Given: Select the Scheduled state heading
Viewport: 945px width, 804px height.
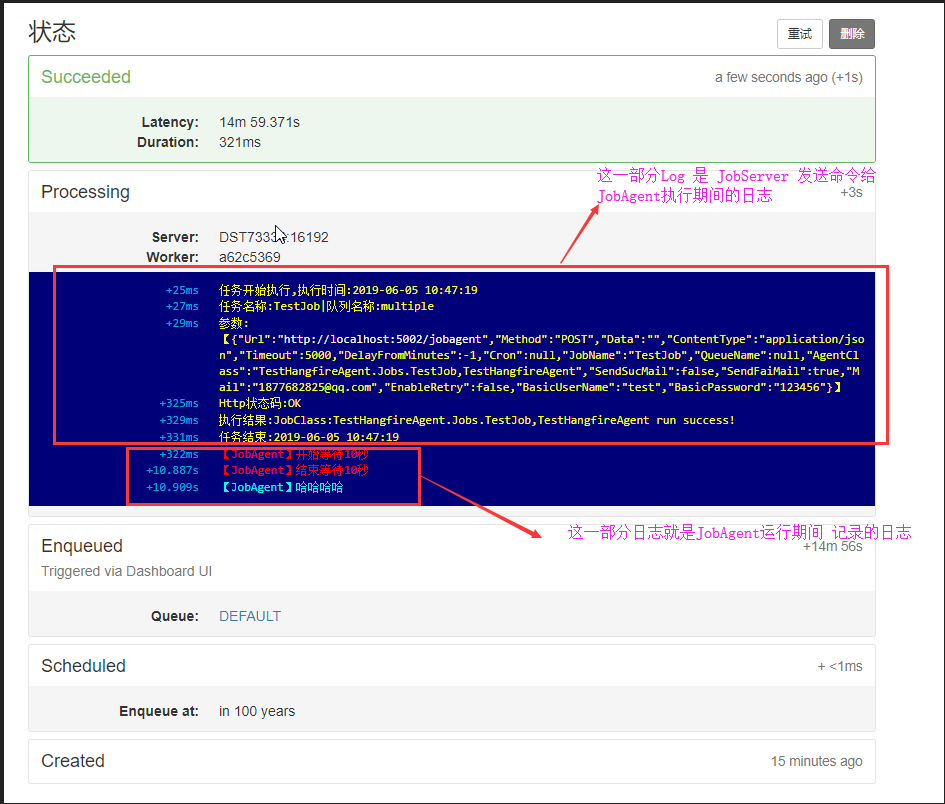Looking at the screenshot, I should [83, 666].
